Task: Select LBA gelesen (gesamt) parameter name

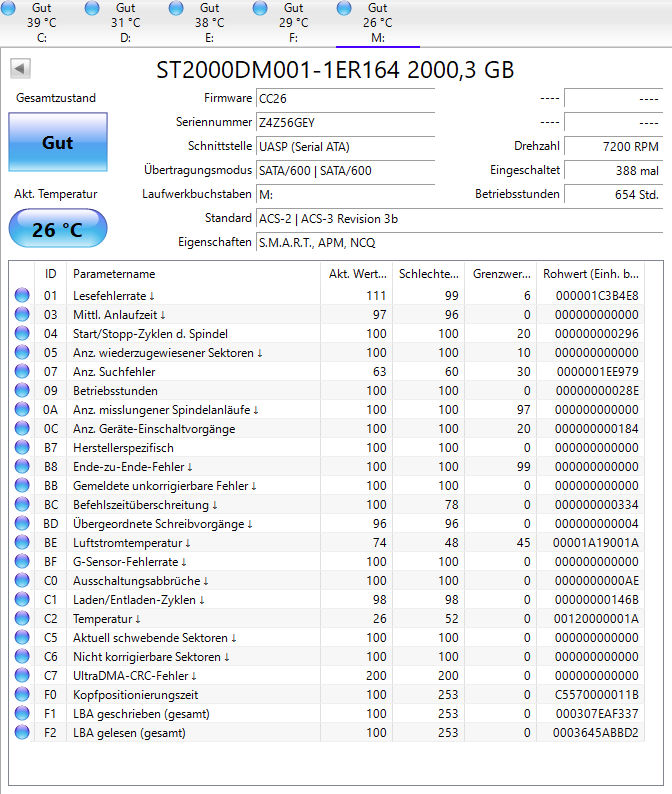Action: click(129, 733)
